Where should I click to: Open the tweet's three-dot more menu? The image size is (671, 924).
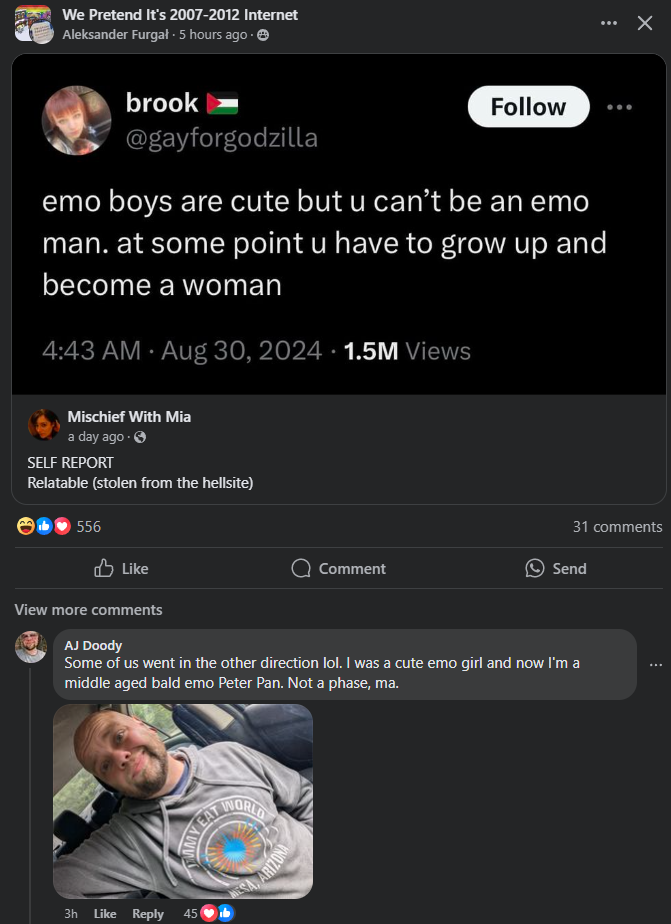pyautogui.click(x=619, y=107)
